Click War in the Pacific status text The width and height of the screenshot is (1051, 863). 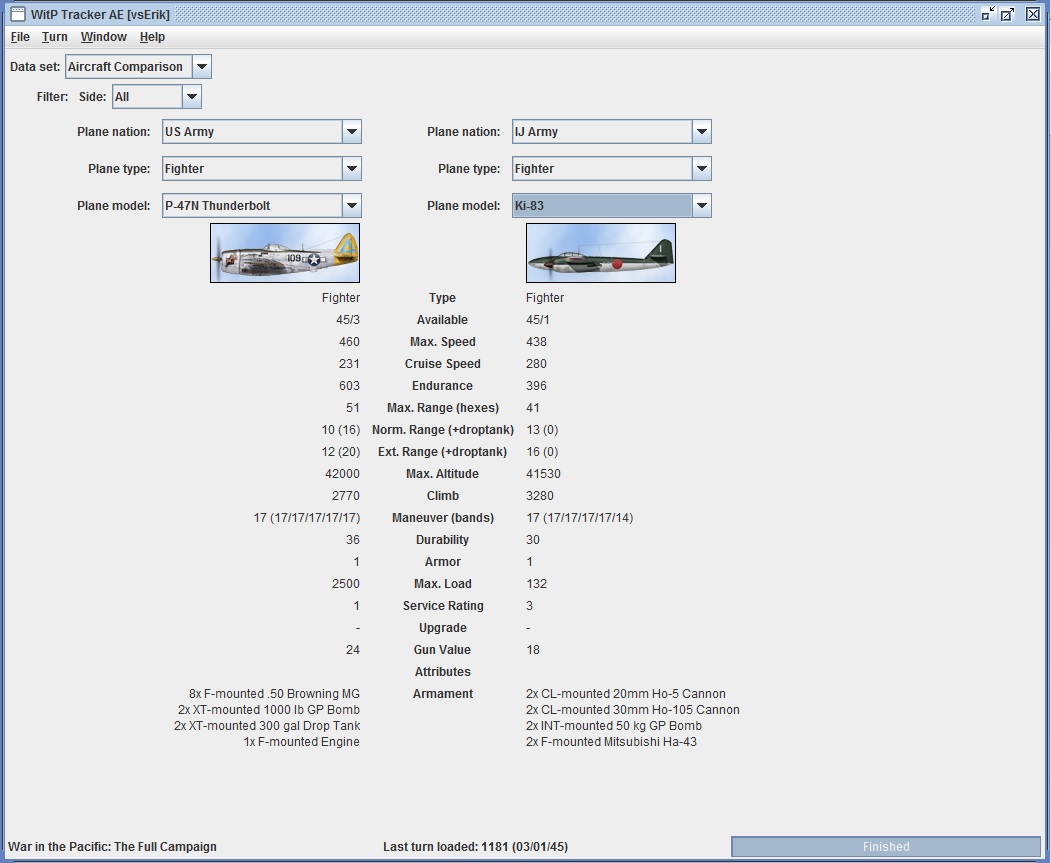(113, 847)
